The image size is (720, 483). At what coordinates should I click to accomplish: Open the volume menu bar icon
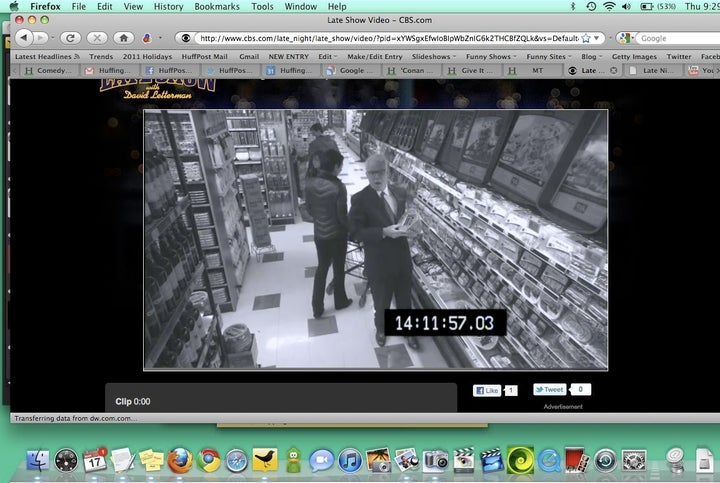[x=626, y=6]
